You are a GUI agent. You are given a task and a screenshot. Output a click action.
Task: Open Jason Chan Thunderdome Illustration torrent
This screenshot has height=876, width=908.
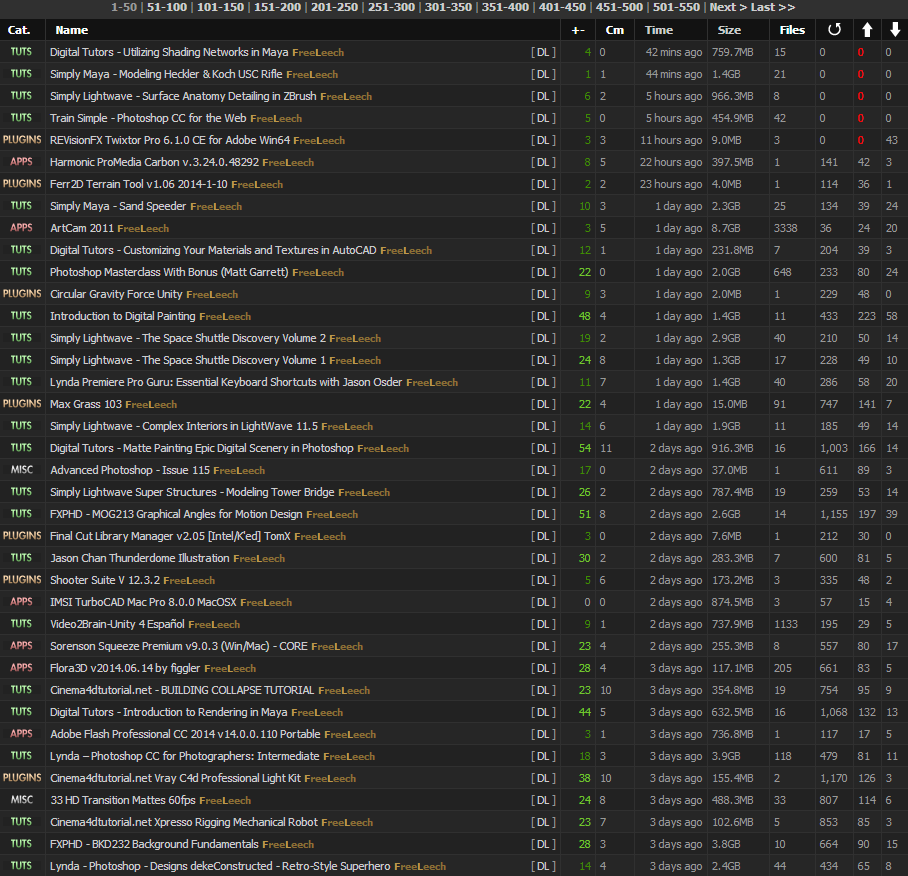pos(140,558)
